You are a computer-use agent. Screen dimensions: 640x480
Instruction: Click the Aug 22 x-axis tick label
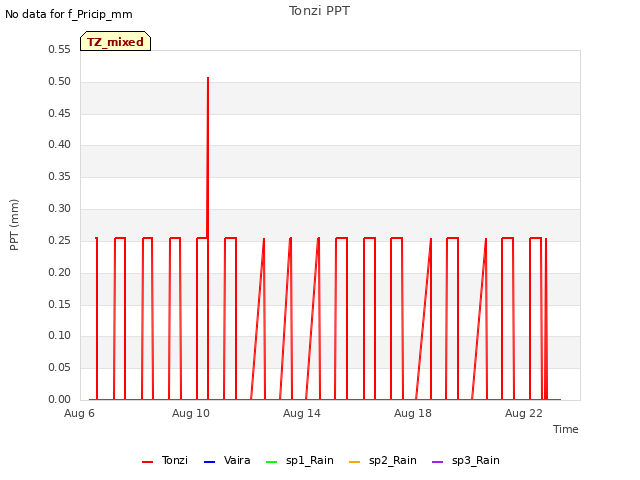pos(524,413)
